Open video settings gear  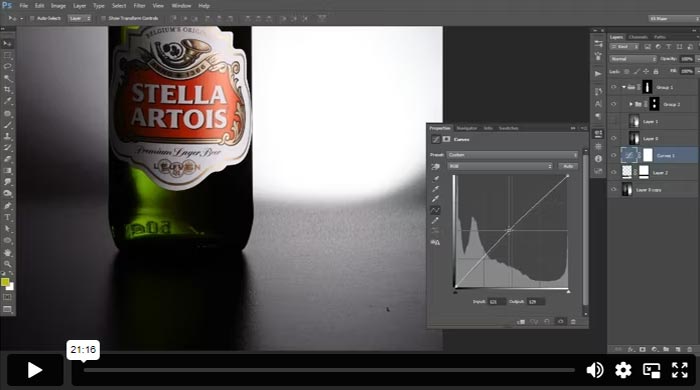coord(623,370)
